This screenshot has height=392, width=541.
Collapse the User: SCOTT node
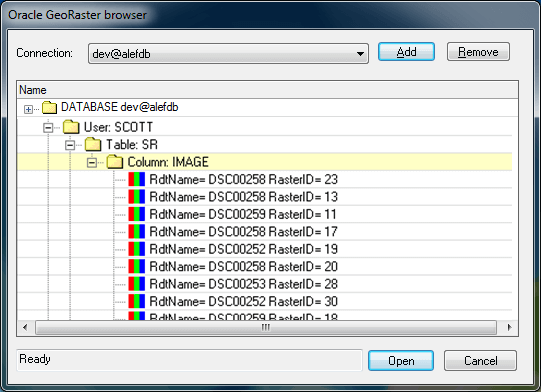tap(48, 128)
